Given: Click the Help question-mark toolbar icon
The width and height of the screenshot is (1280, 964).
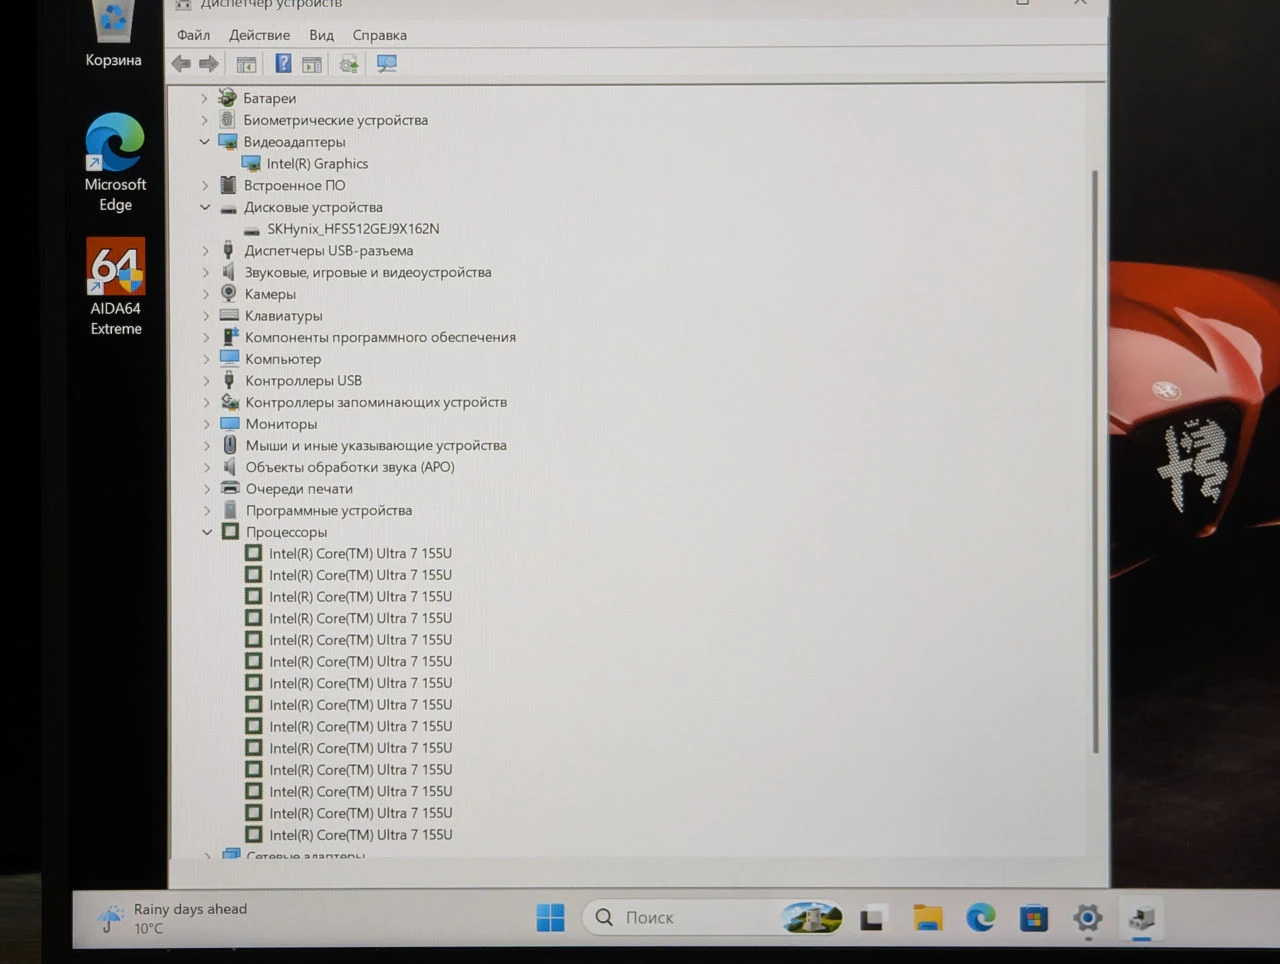Looking at the screenshot, I should pos(283,64).
